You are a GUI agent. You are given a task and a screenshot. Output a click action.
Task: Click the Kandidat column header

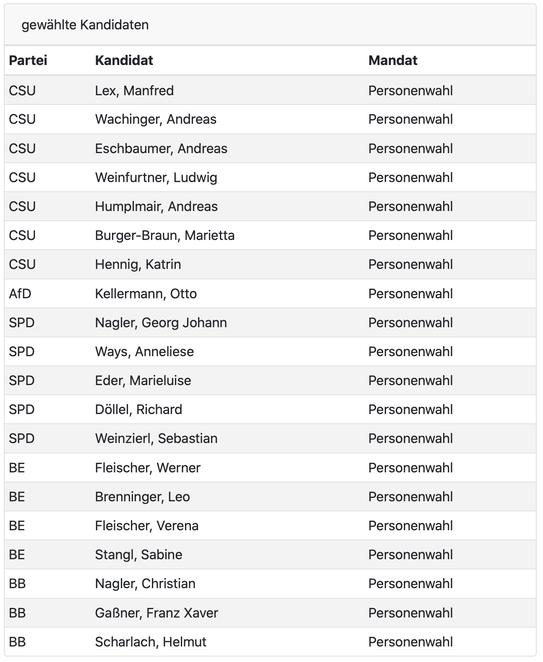click(x=124, y=60)
